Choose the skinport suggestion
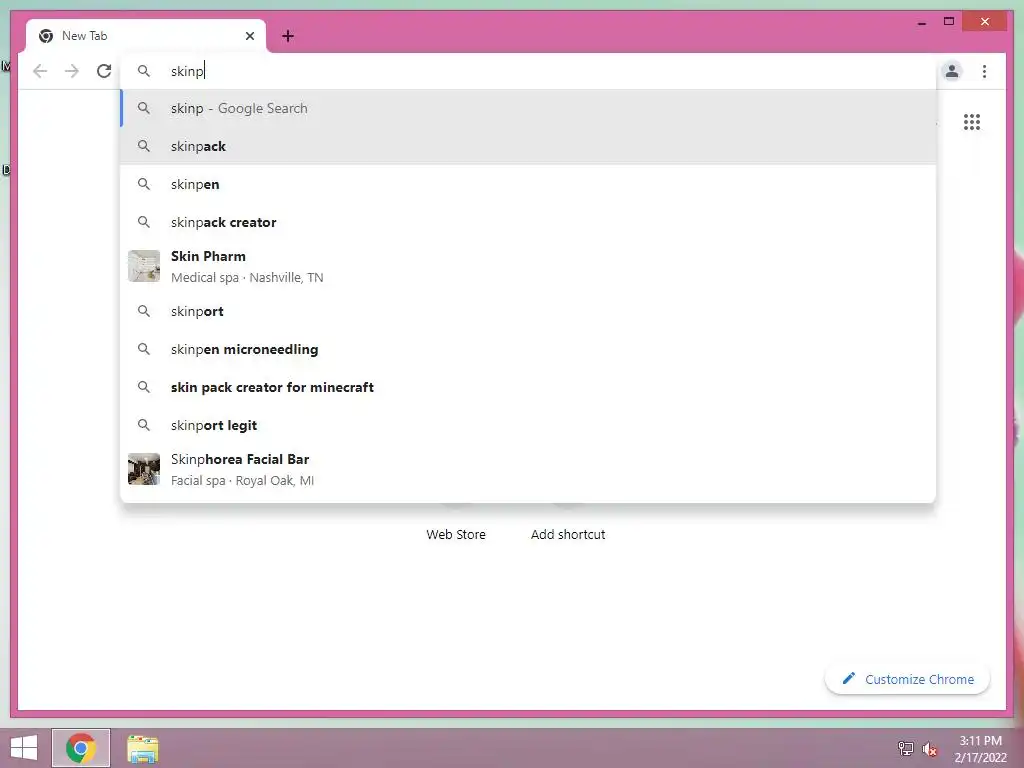The height and width of the screenshot is (768, 1024). 528,312
